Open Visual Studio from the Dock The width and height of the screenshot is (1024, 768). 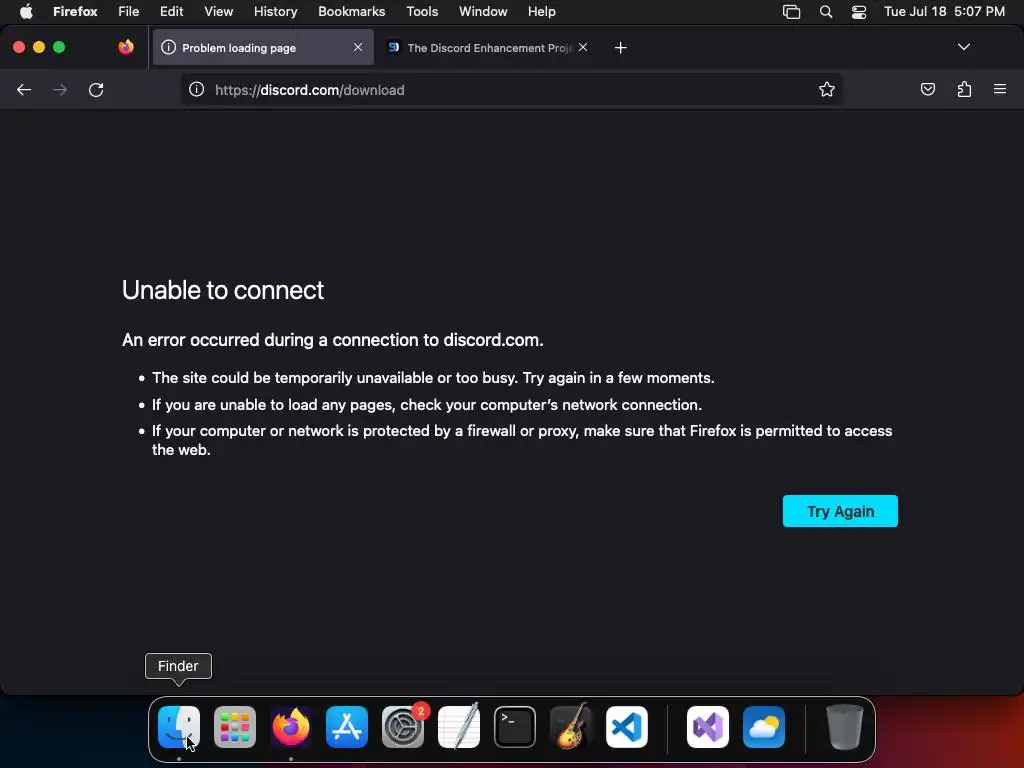tap(708, 726)
